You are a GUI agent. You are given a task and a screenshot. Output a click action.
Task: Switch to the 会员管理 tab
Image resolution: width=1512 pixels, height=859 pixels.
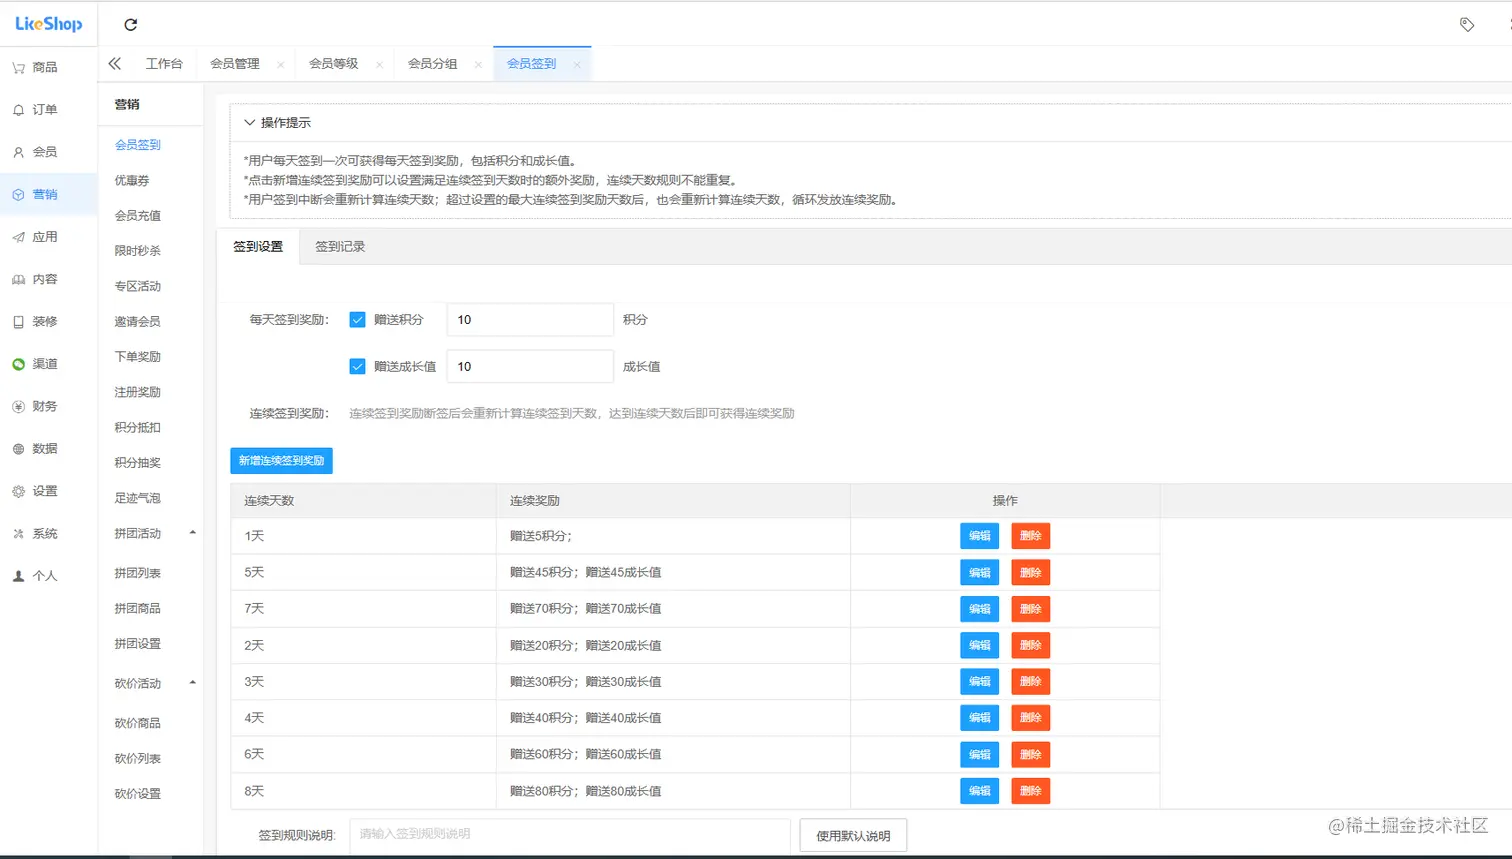coord(235,63)
